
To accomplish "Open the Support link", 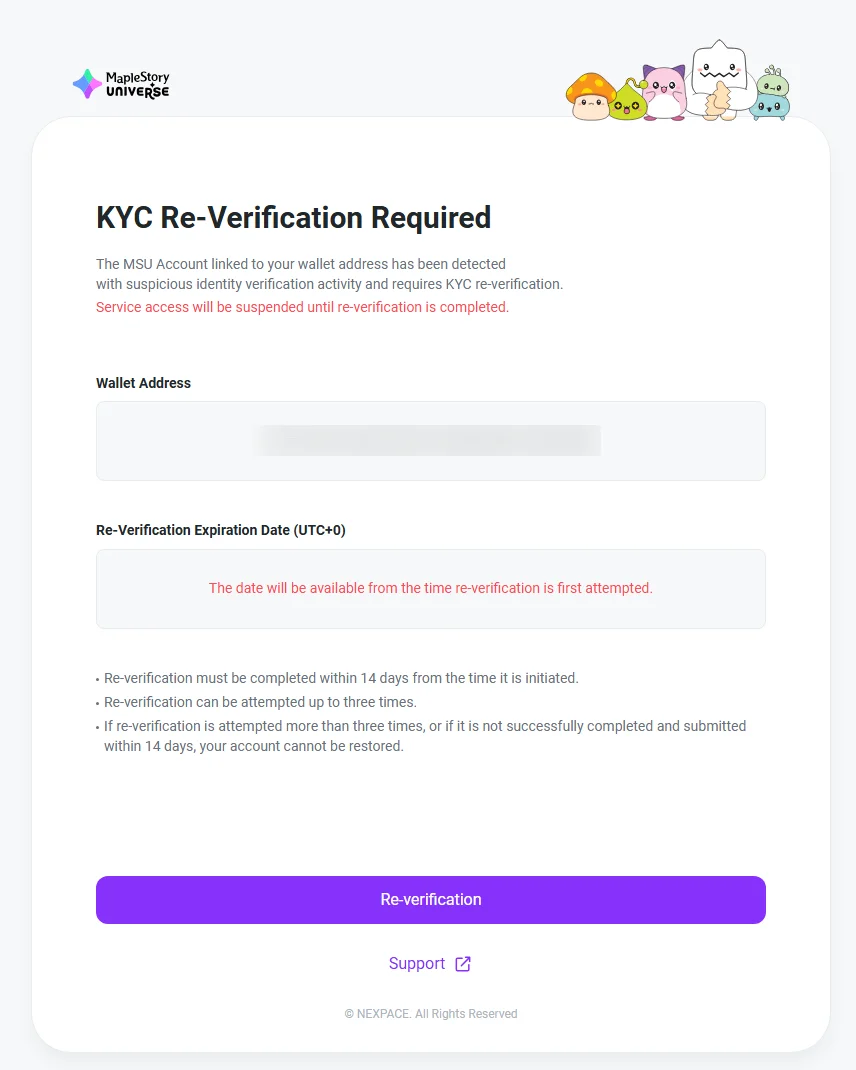I will point(417,963).
